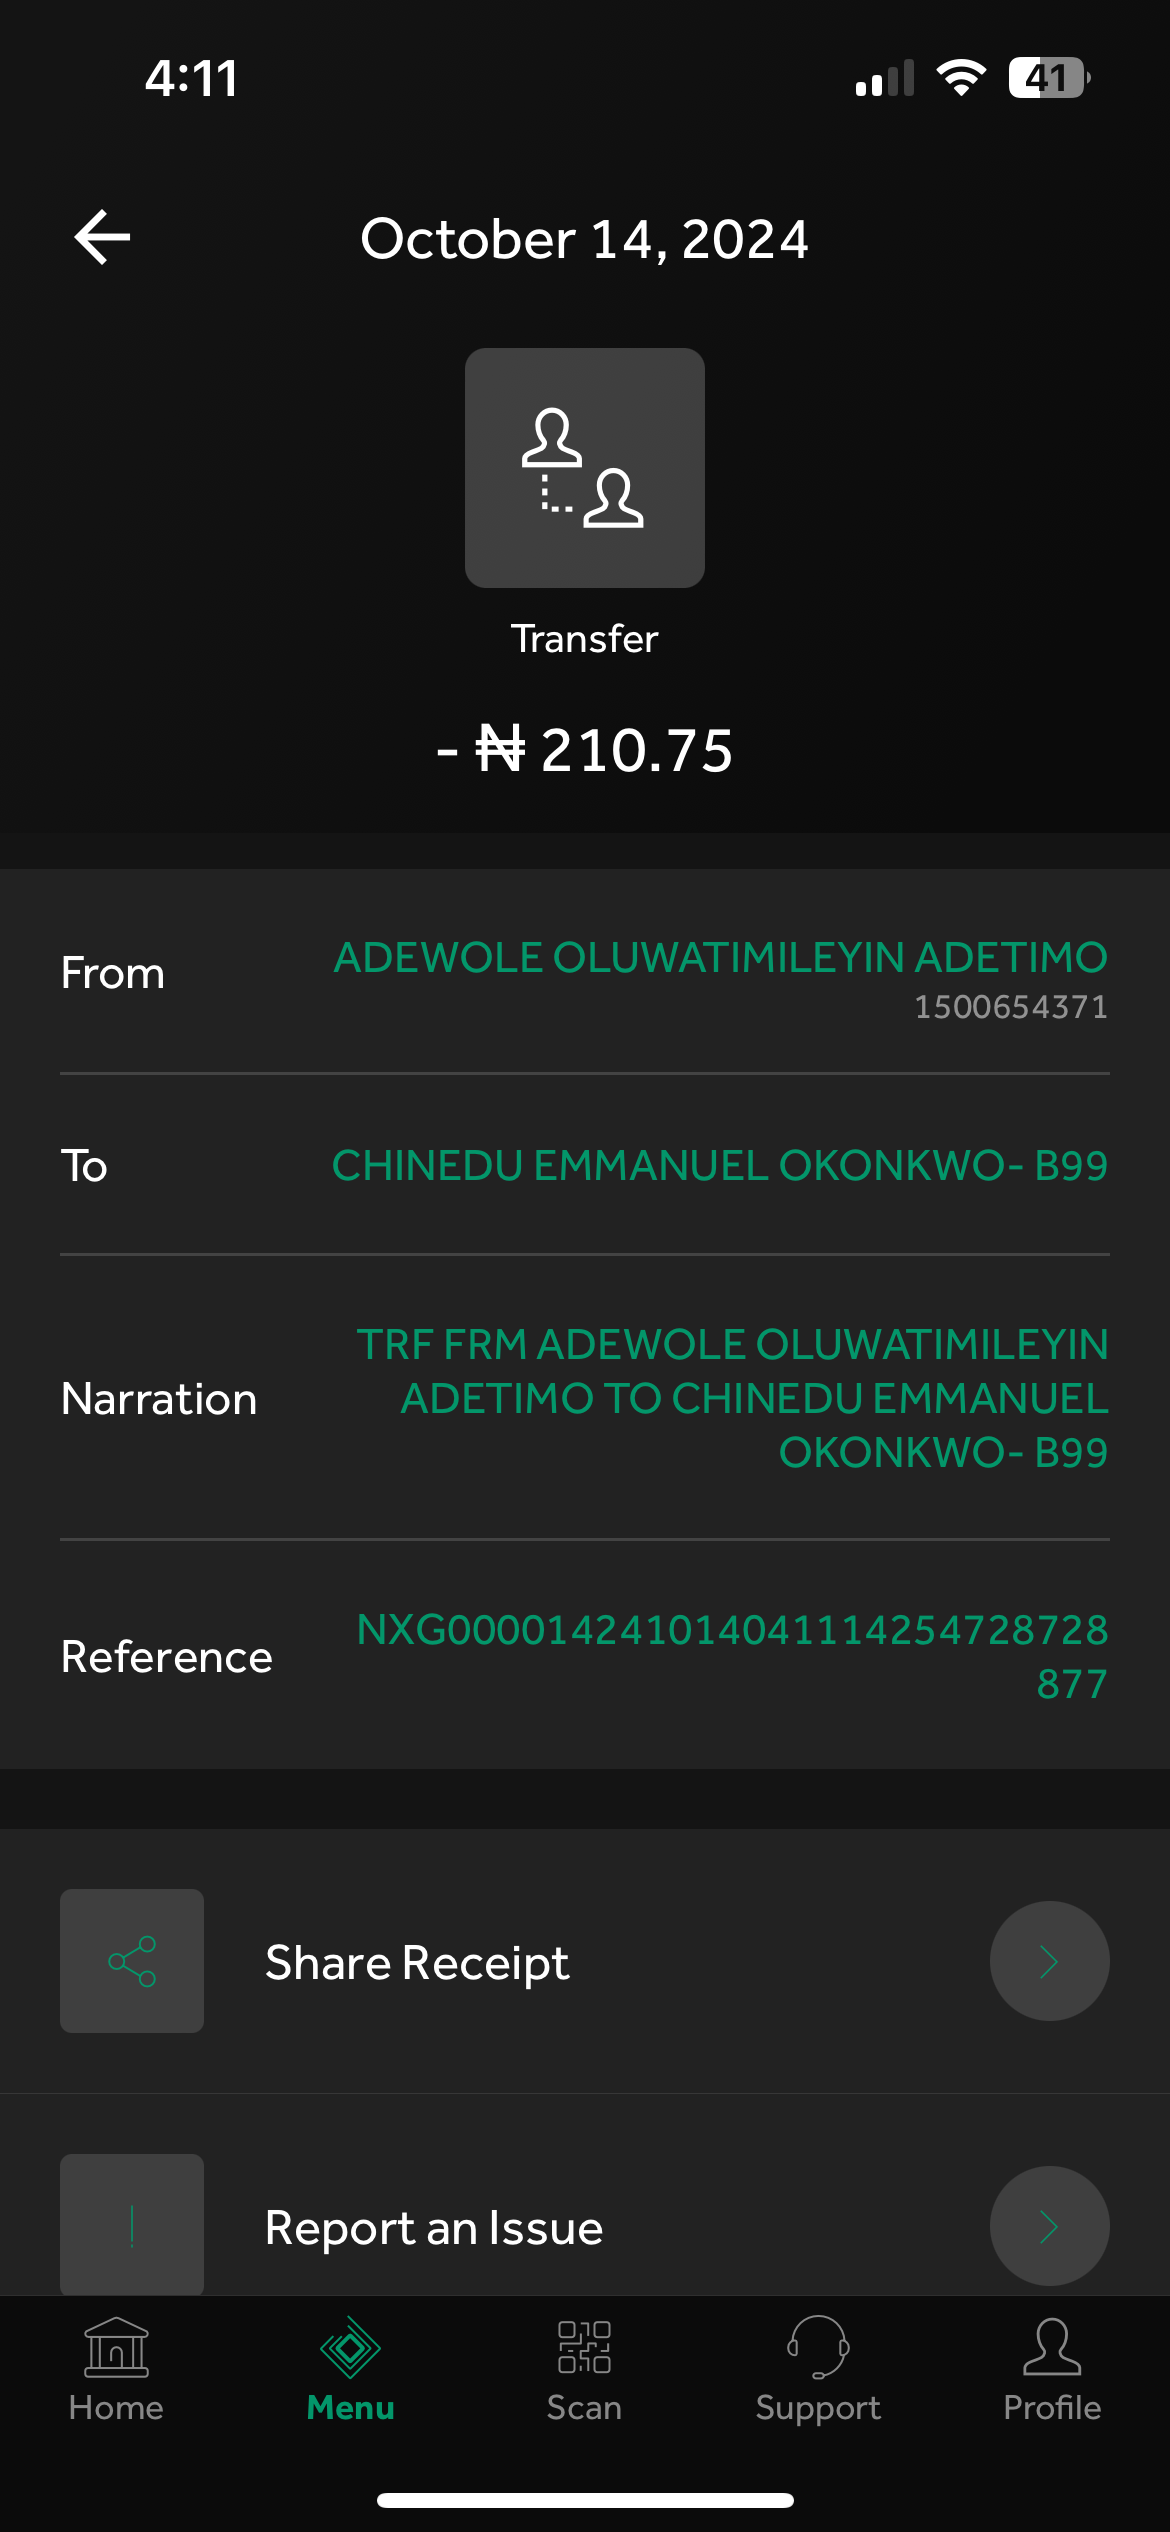Image resolution: width=1170 pixels, height=2532 pixels.
Task: Expand Report an Issue chevron arrow
Action: [1049, 2226]
